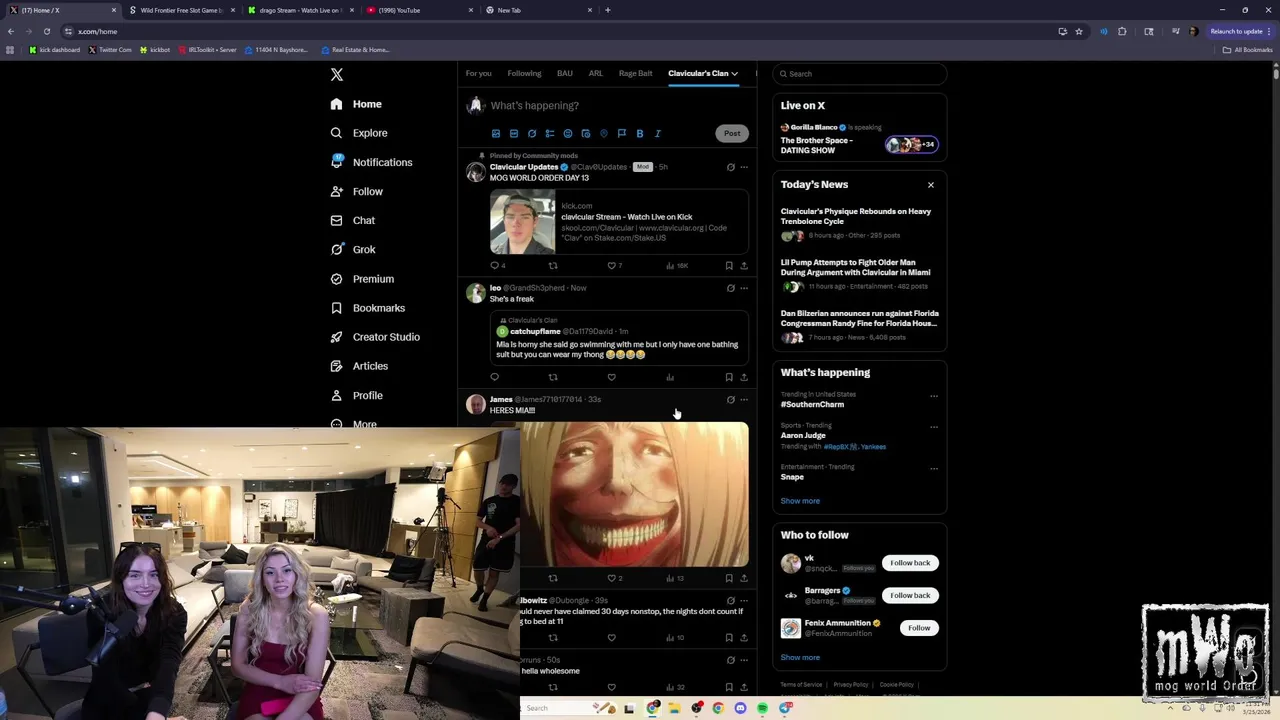Dismiss the Today's News panel
This screenshot has width=1280, height=720.
coord(931,185)
